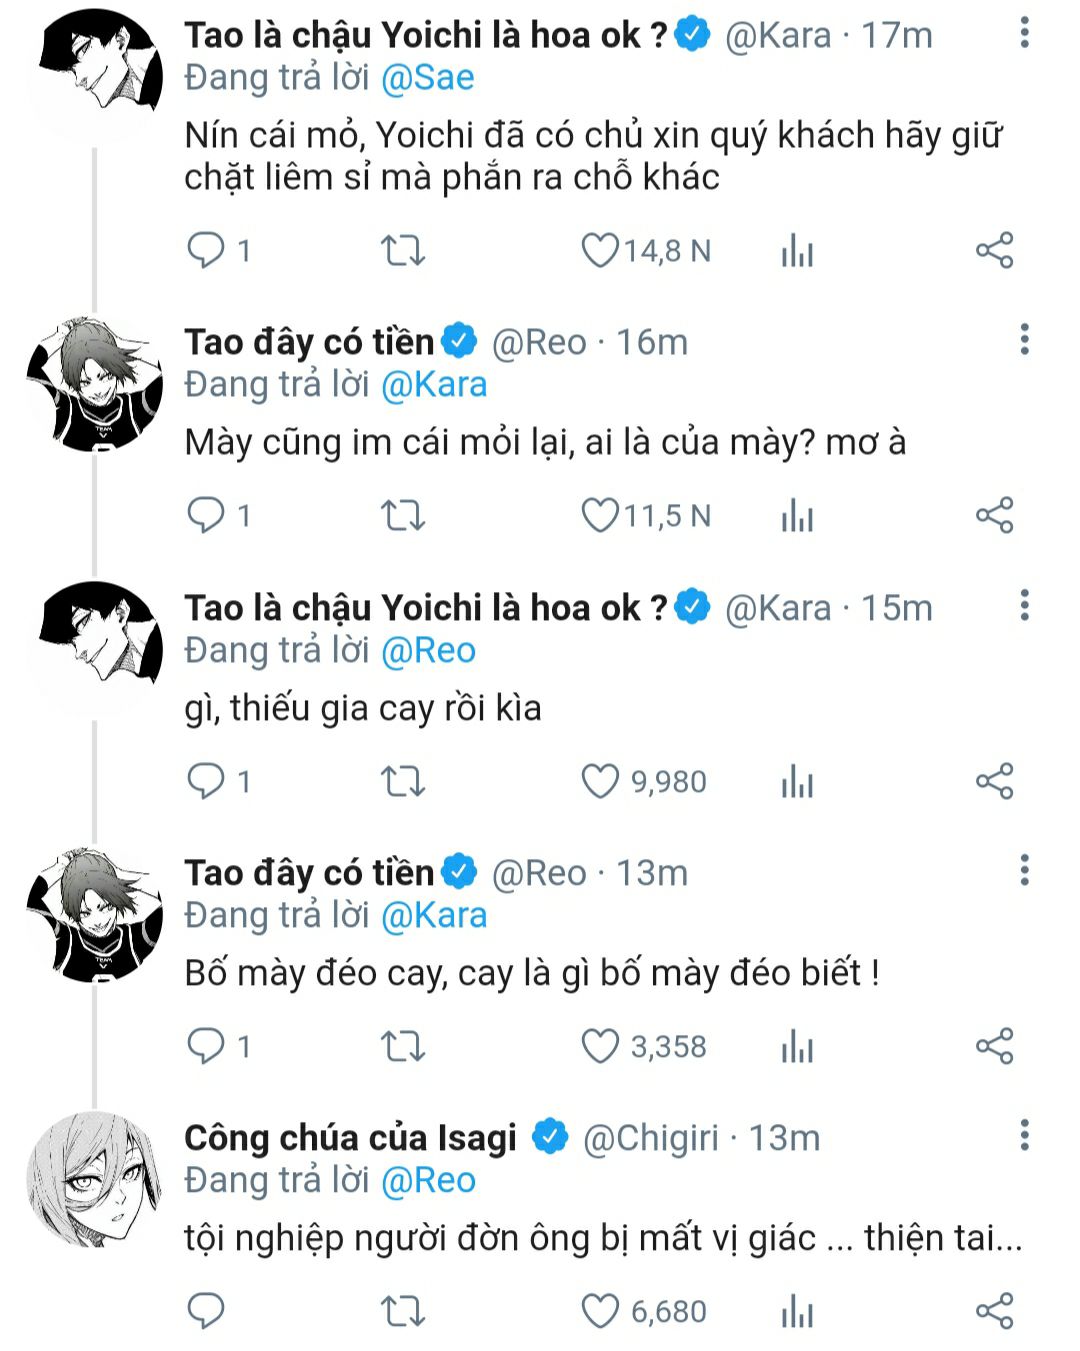Open @Kara mention in Reo's 16m reply

[x=434, y=385]
